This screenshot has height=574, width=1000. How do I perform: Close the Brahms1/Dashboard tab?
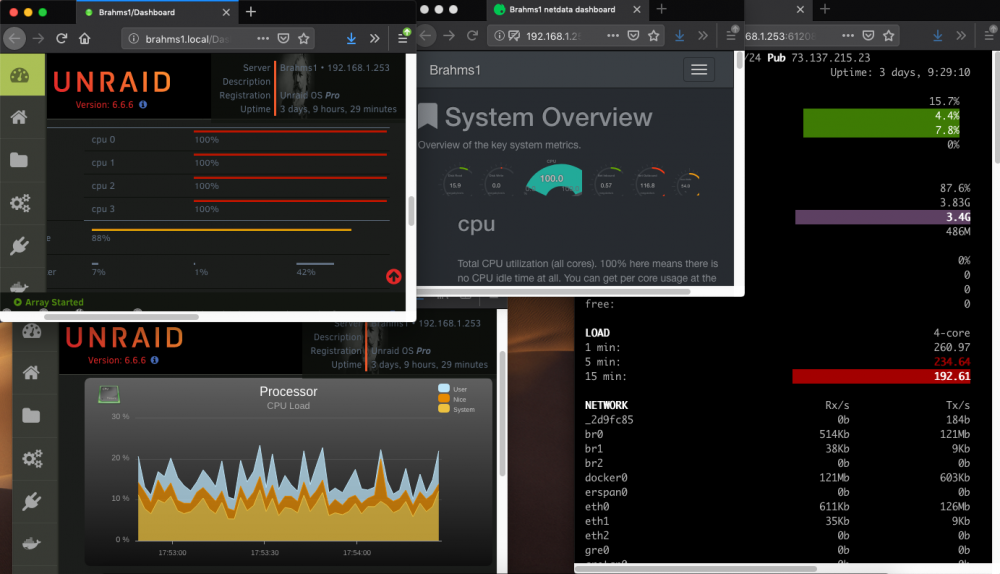pos(226,12)
